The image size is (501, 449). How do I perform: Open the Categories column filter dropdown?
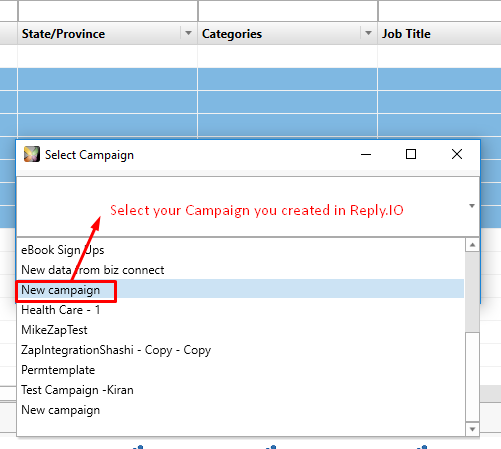tap(368, 33)
